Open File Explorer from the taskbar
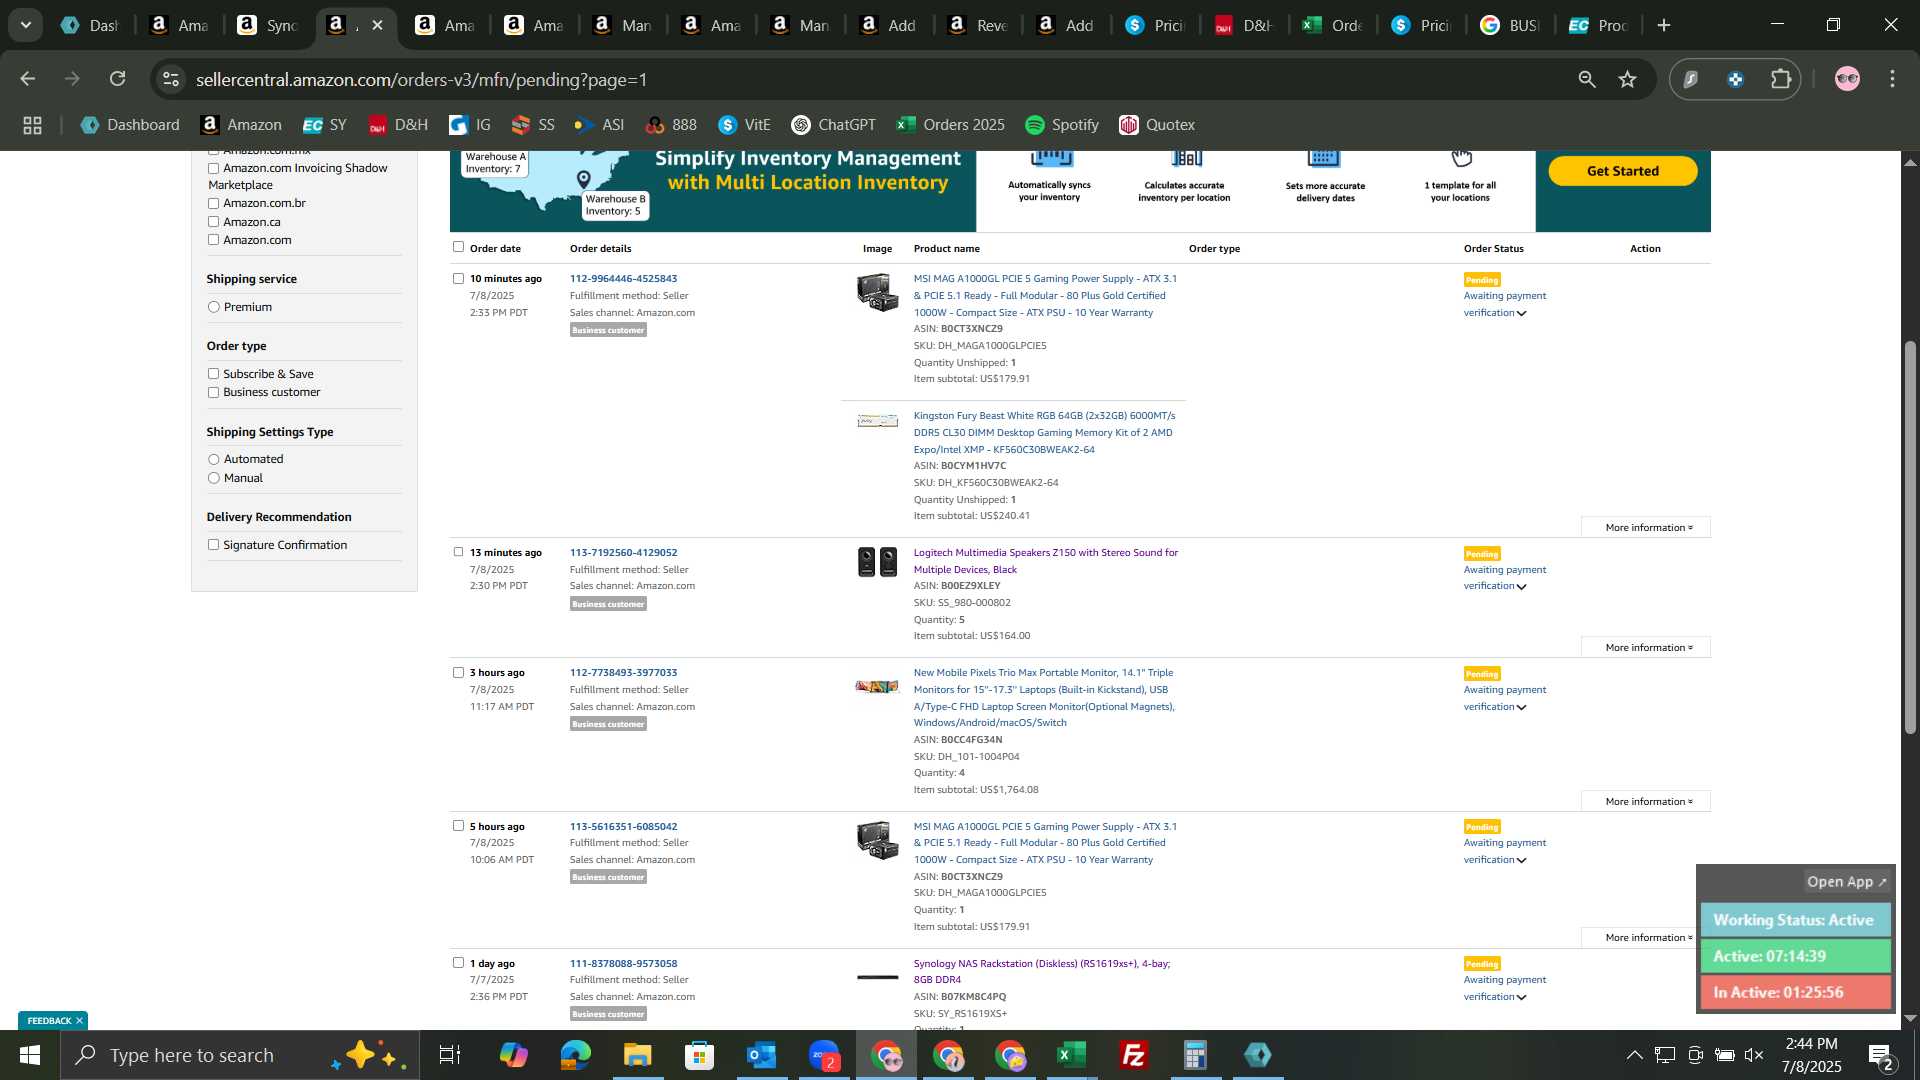The width and height of the screenshot is (1920, 1080). pos(637,1055)
